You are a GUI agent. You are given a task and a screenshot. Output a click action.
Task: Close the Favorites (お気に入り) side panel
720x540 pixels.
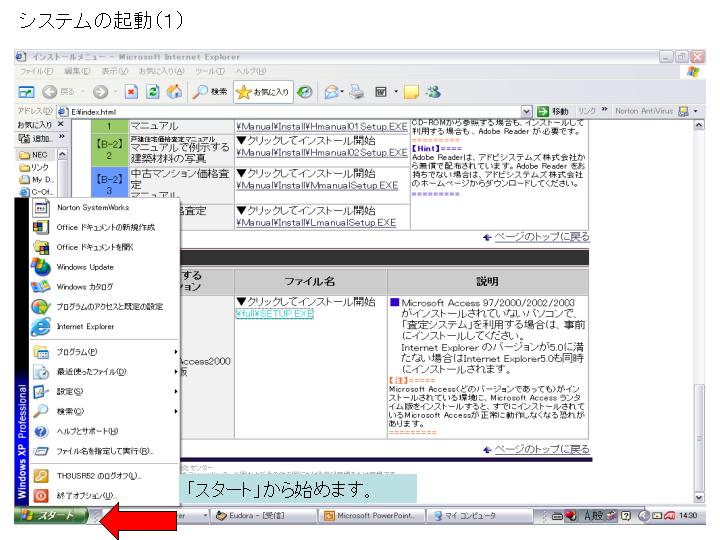click(x=61, y=124)
